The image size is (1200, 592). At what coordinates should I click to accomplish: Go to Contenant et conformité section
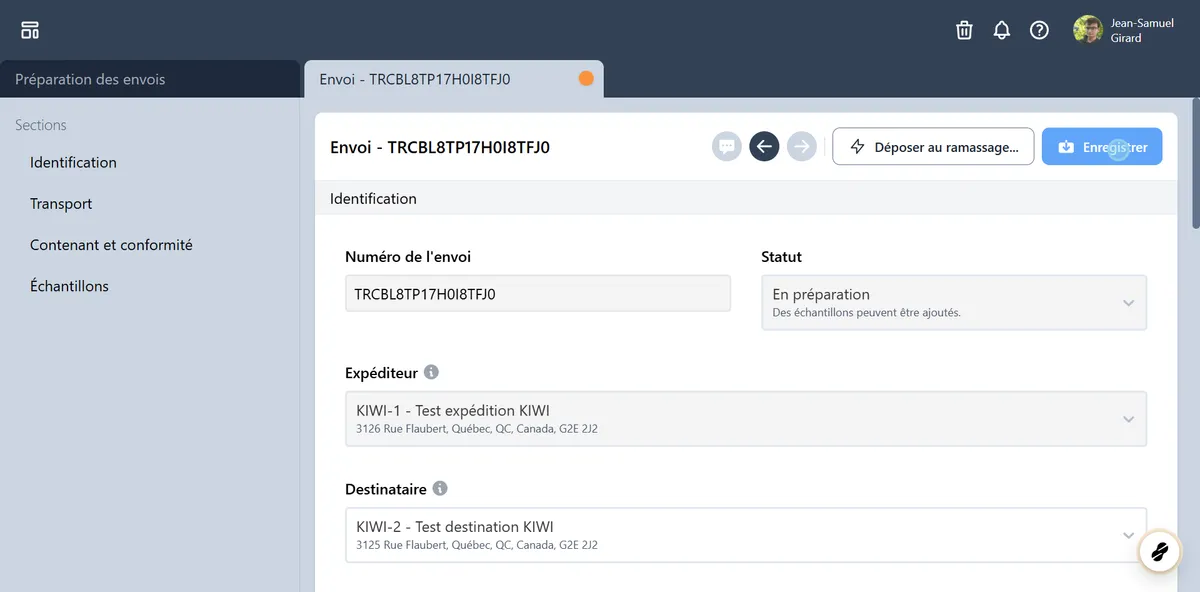pos(111,245)
